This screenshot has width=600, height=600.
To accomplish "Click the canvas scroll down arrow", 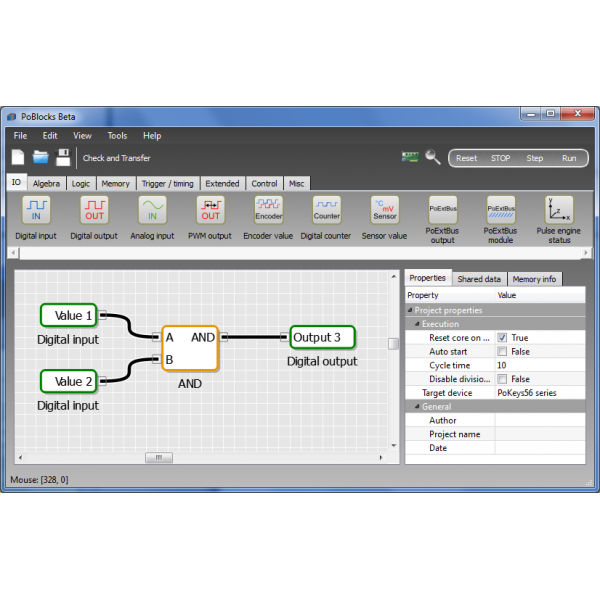I will [394, 445].
